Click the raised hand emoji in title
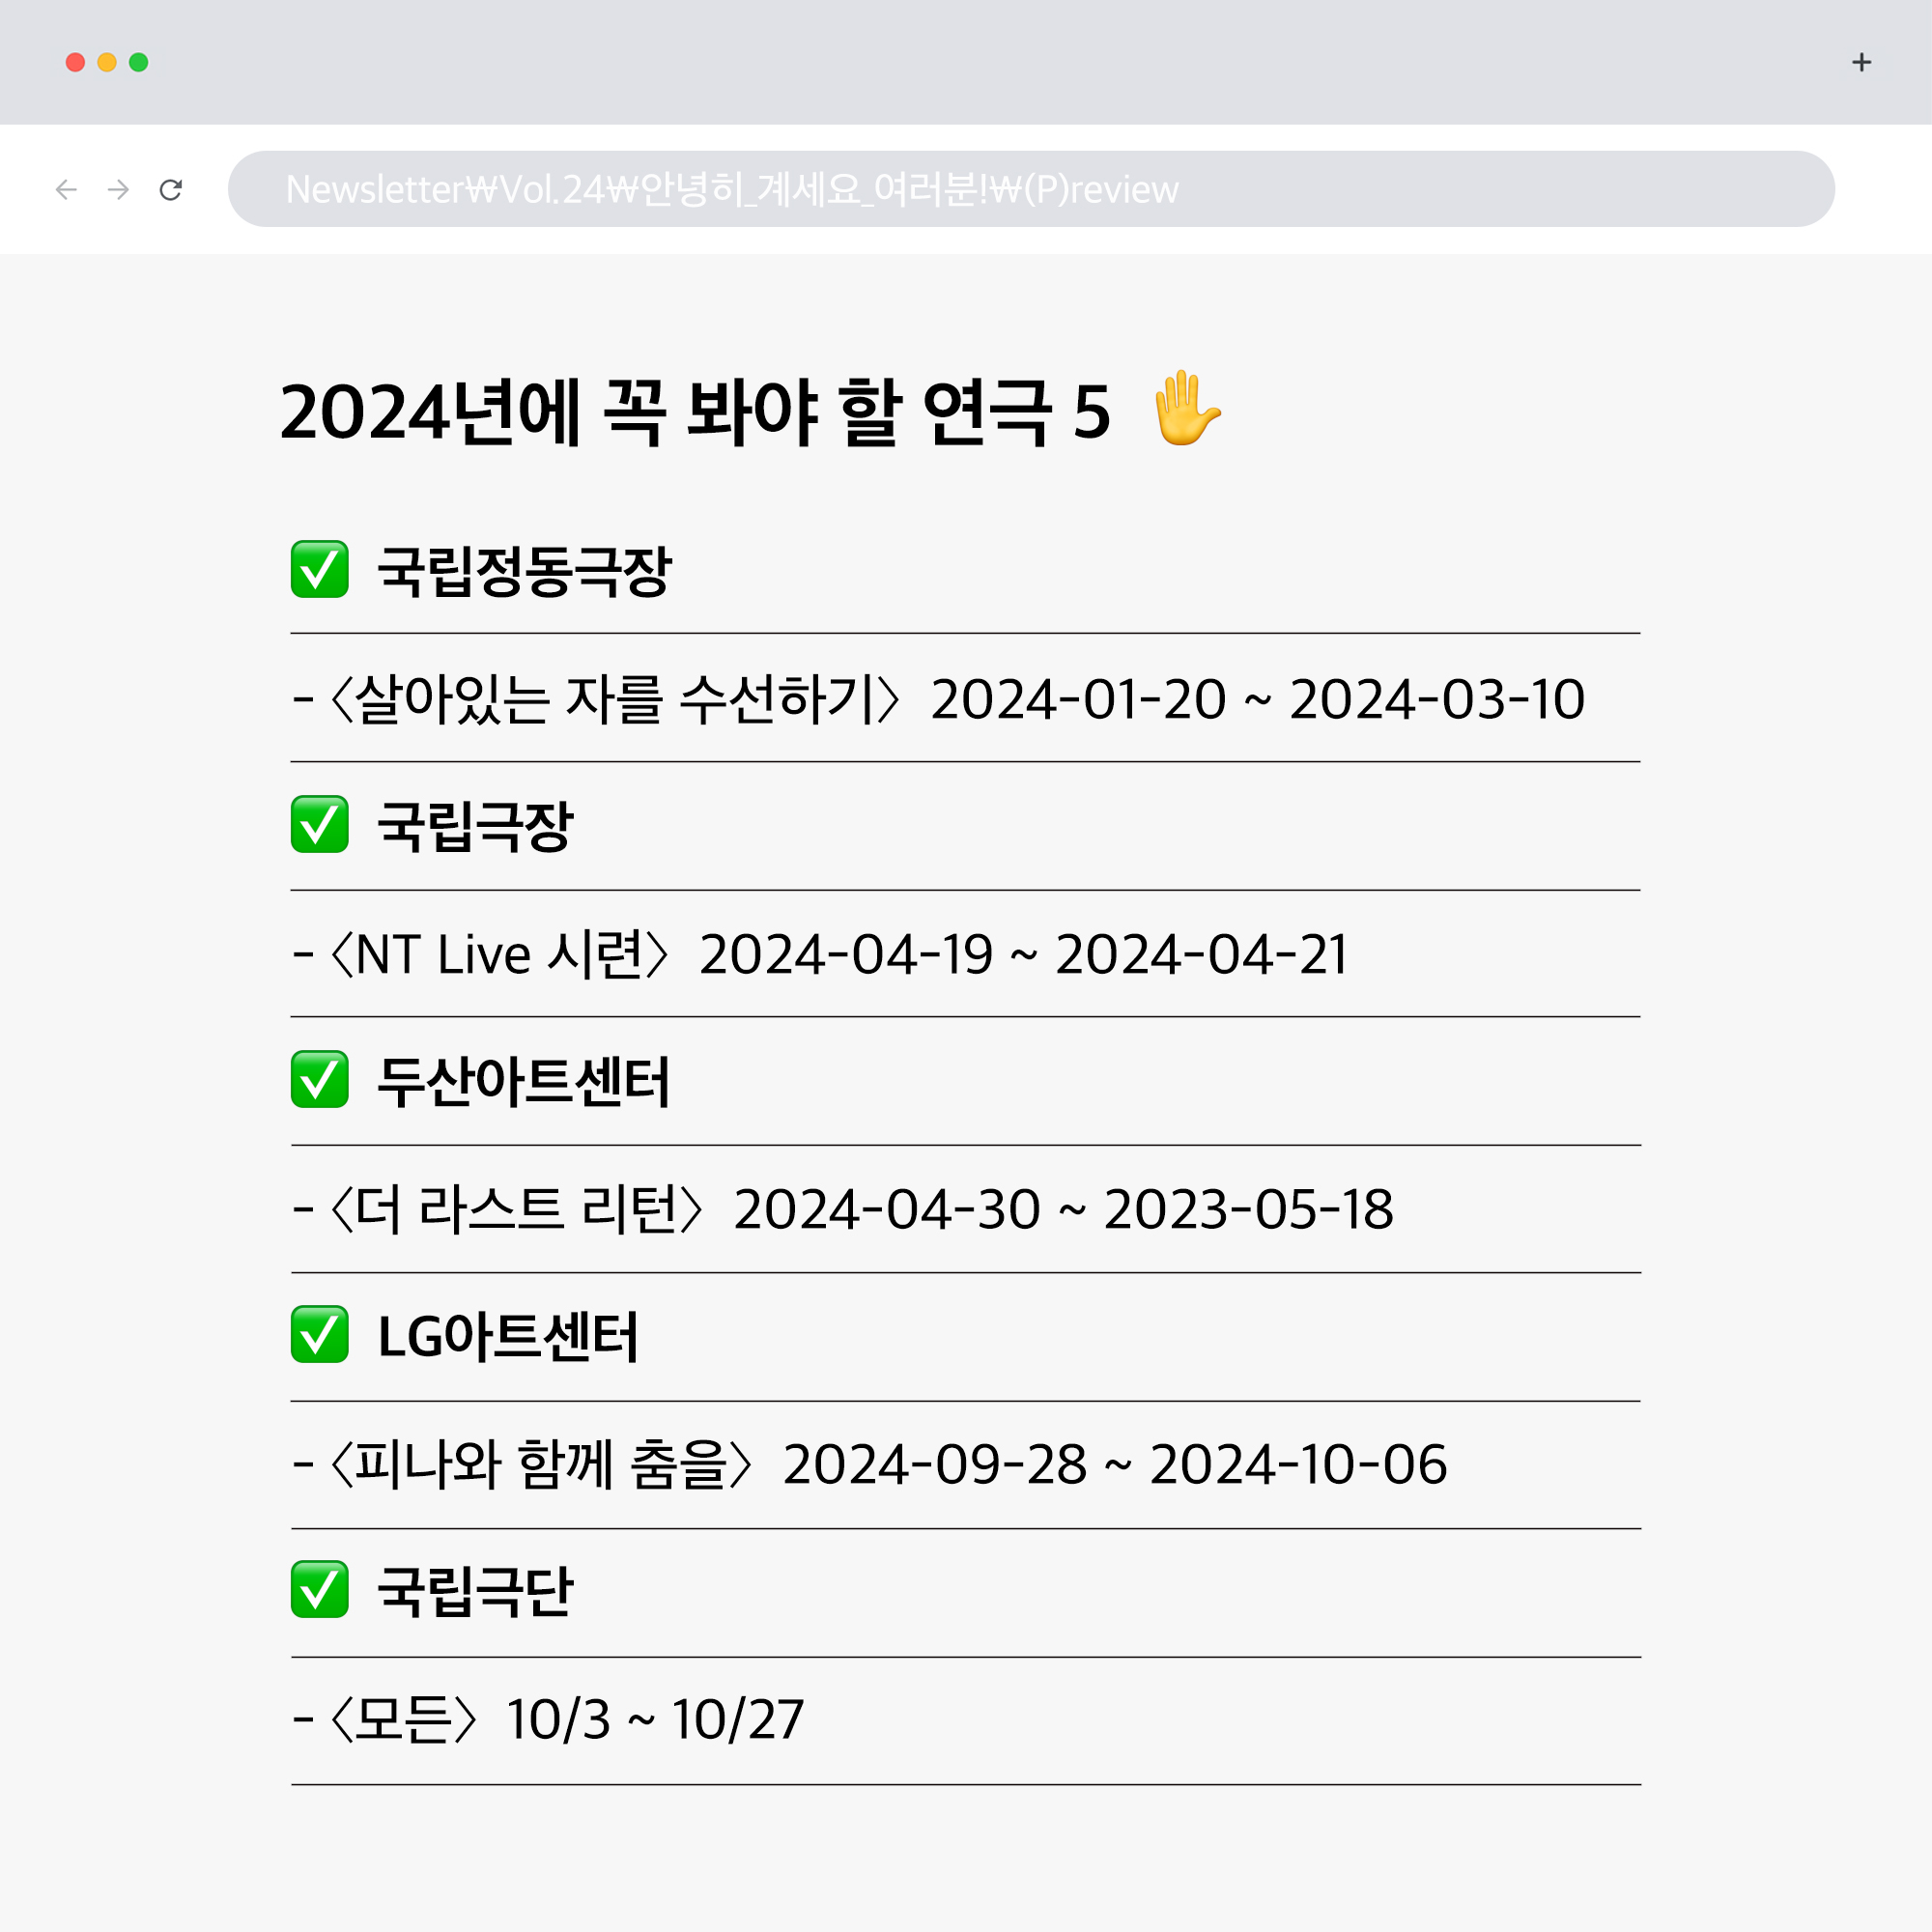 tap(1186, 408)
